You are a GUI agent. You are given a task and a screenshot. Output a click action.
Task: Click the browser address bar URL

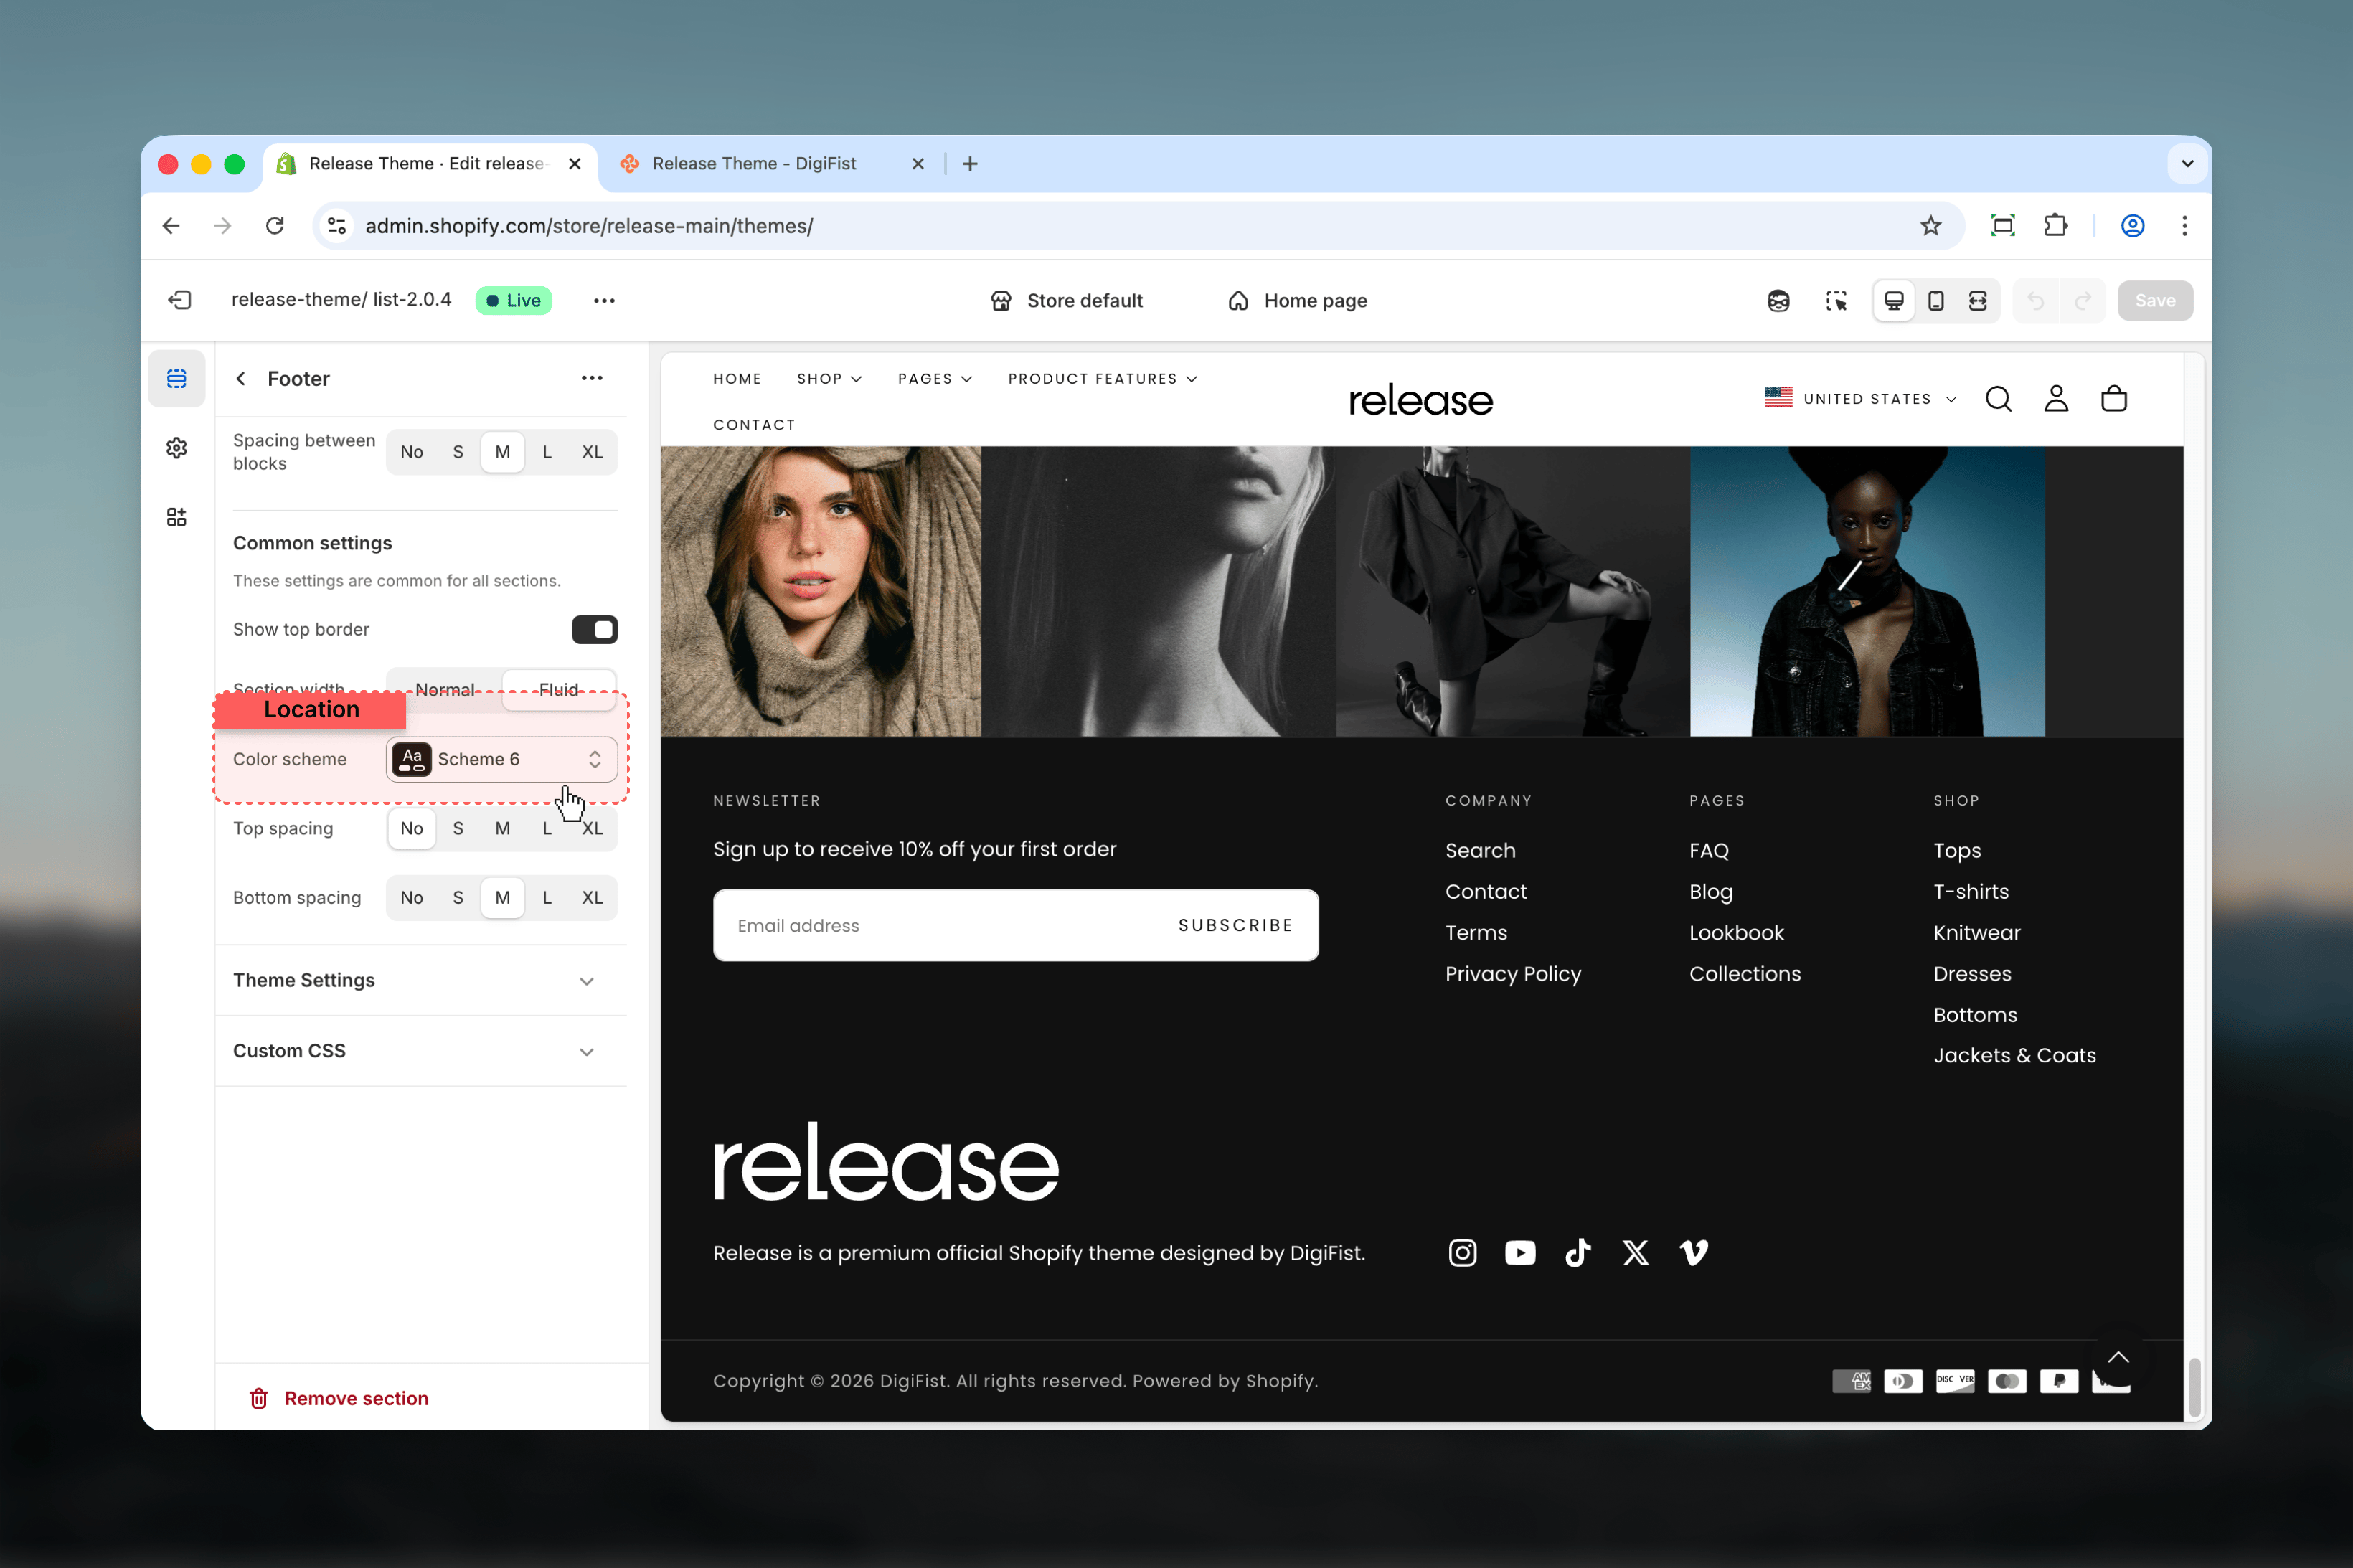[x=589, y=225]
